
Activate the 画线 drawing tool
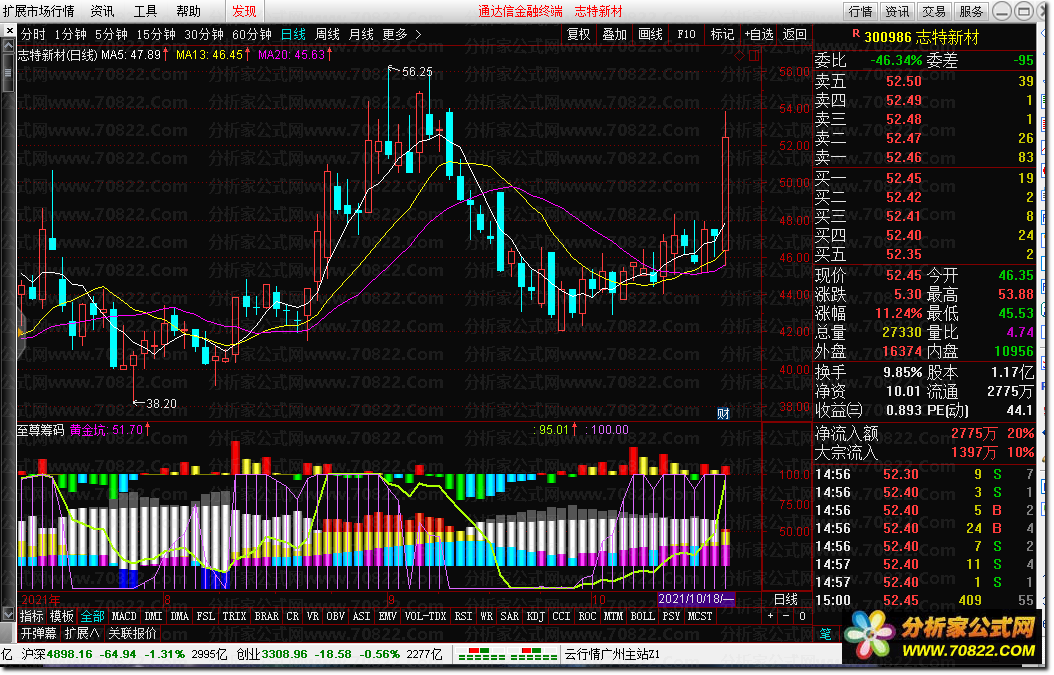pyautogui.click(x=650, y=34)
